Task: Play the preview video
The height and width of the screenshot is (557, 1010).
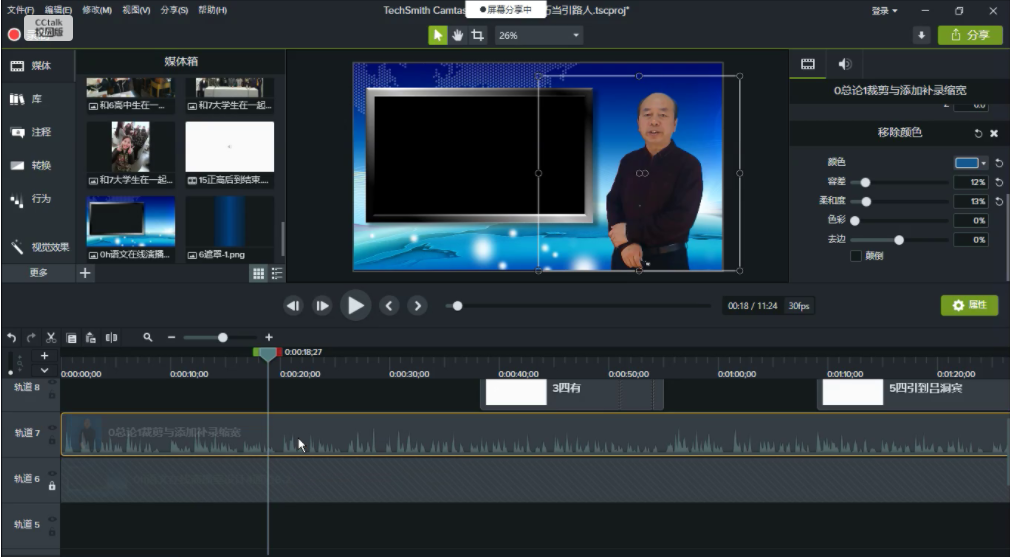Action: pos(356,306)
